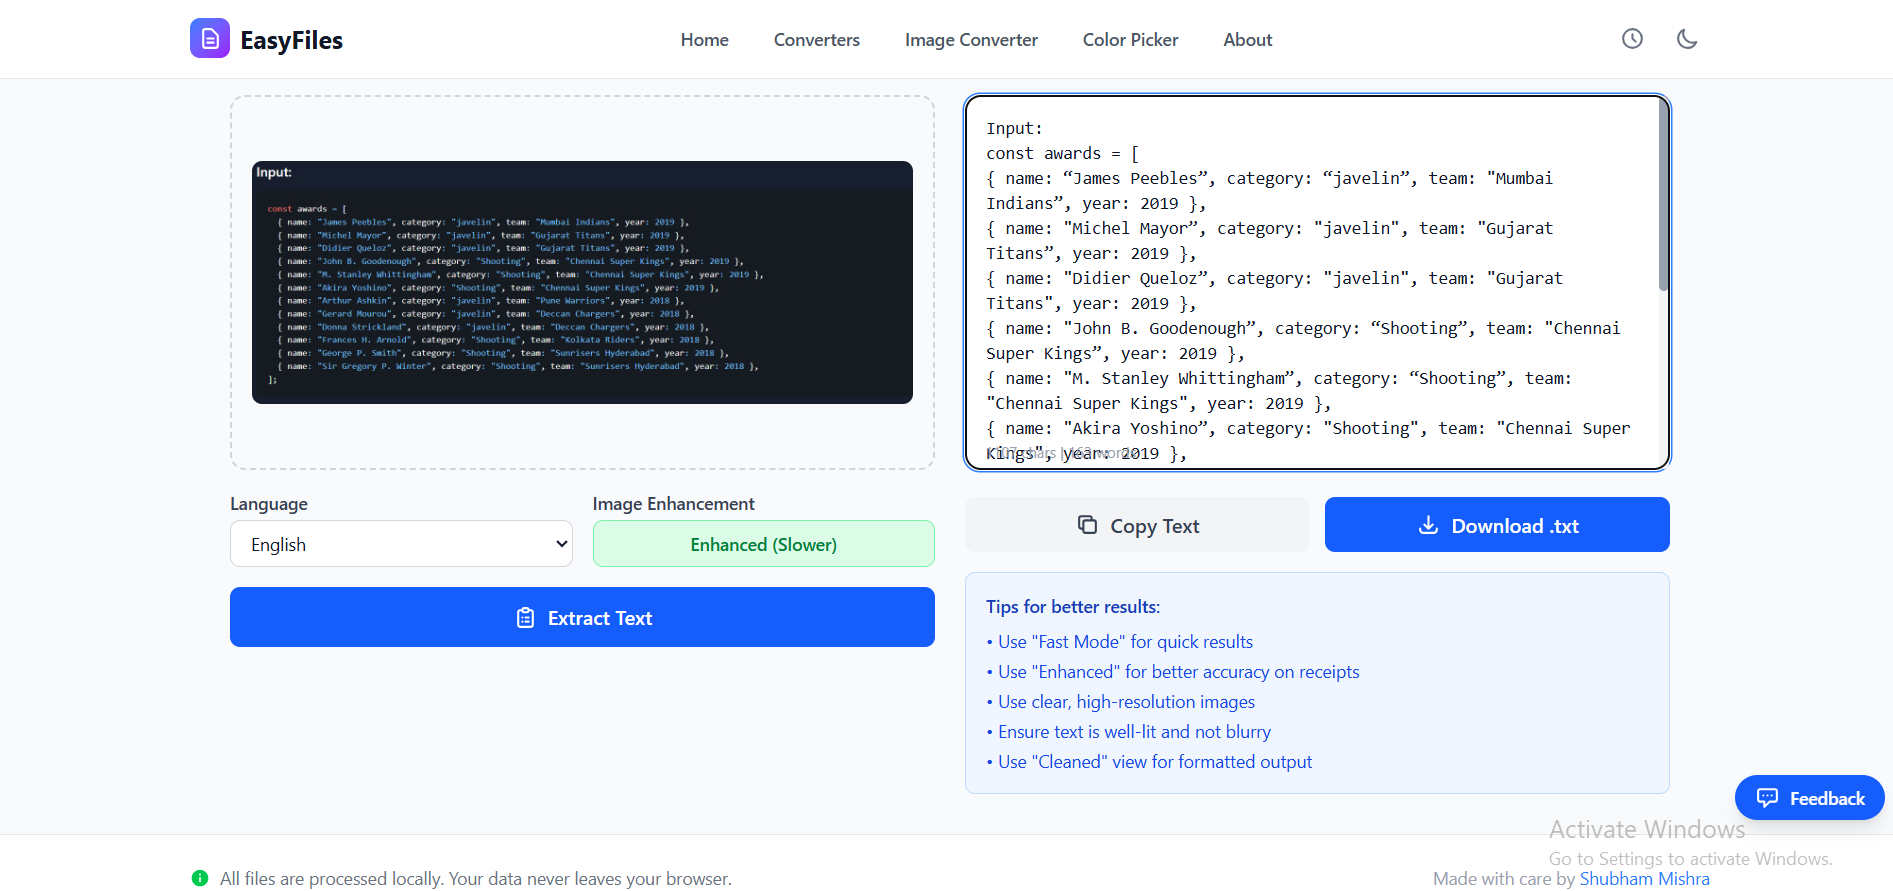The image size is (1893, 891).
Task: Click the 'Image Enhancement' label
Action: [x=673, y=504]
